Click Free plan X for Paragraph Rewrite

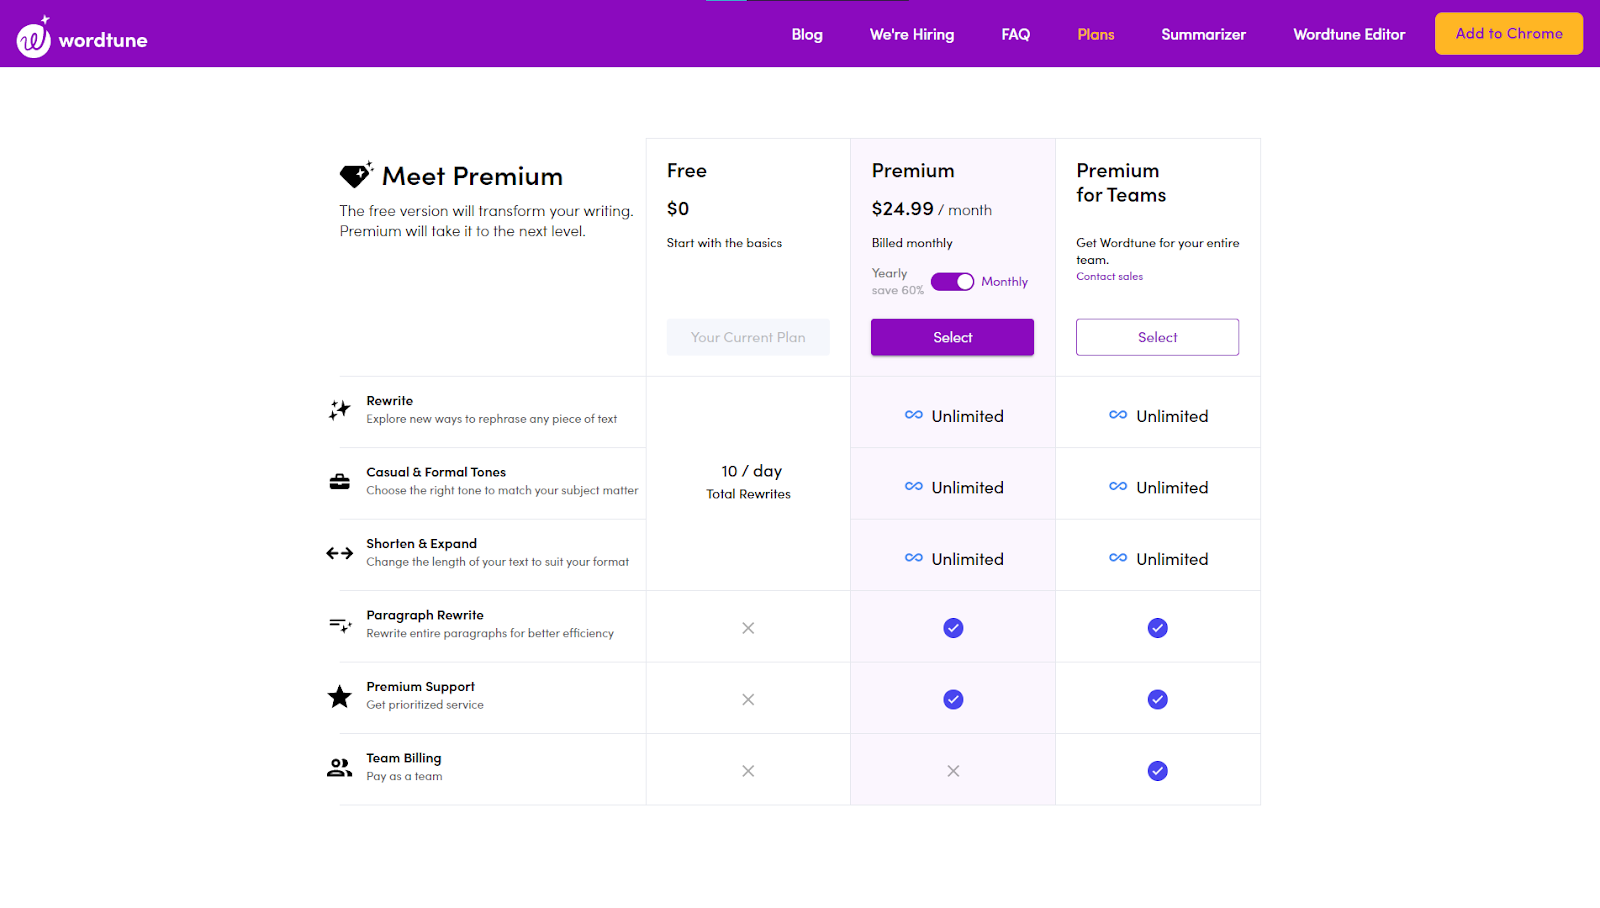pos(748,628)
